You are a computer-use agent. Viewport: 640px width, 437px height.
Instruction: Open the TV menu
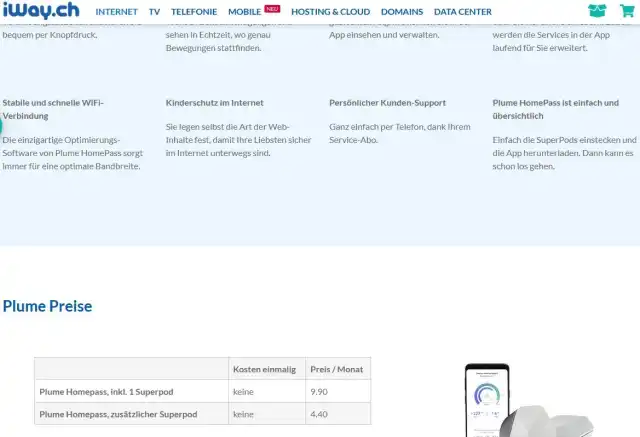tap(154, 12)
